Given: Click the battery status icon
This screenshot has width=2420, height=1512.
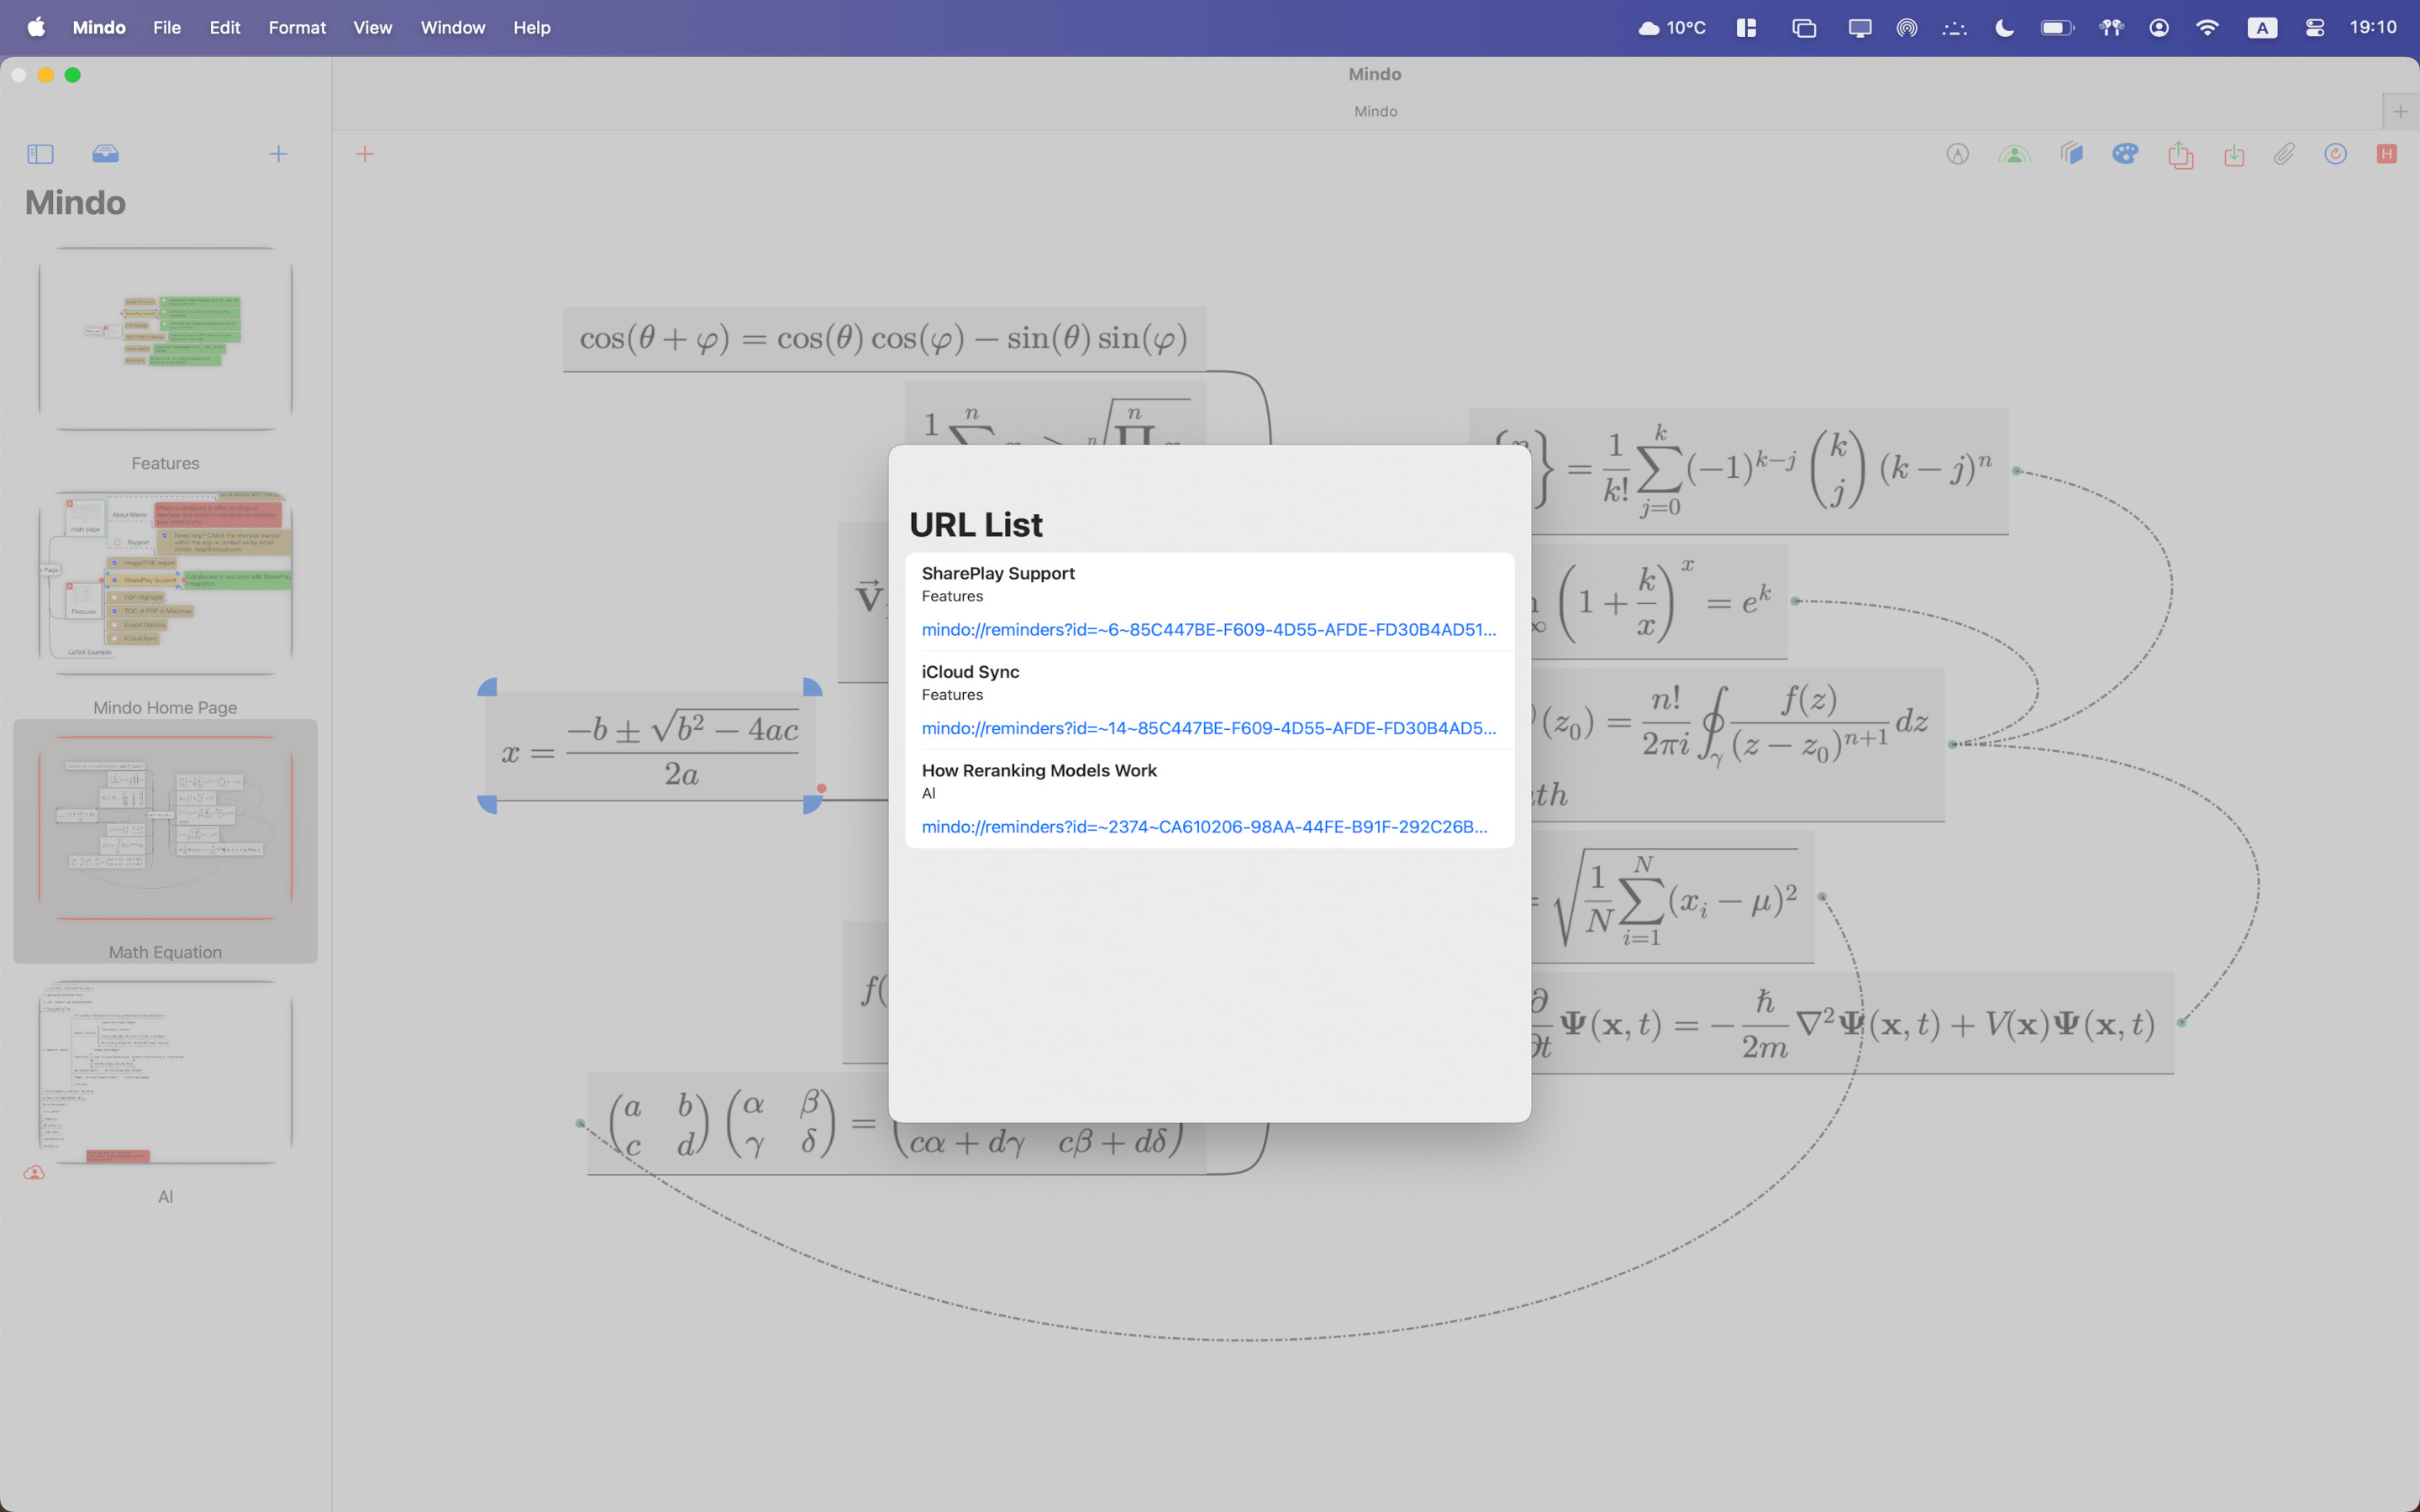Looking at the screenshot, I should 2057,28.
